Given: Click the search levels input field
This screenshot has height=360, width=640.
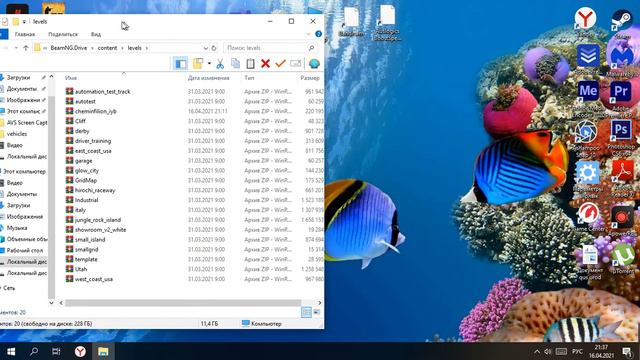Looking at the screenshot, I should (x=270, y=48).
